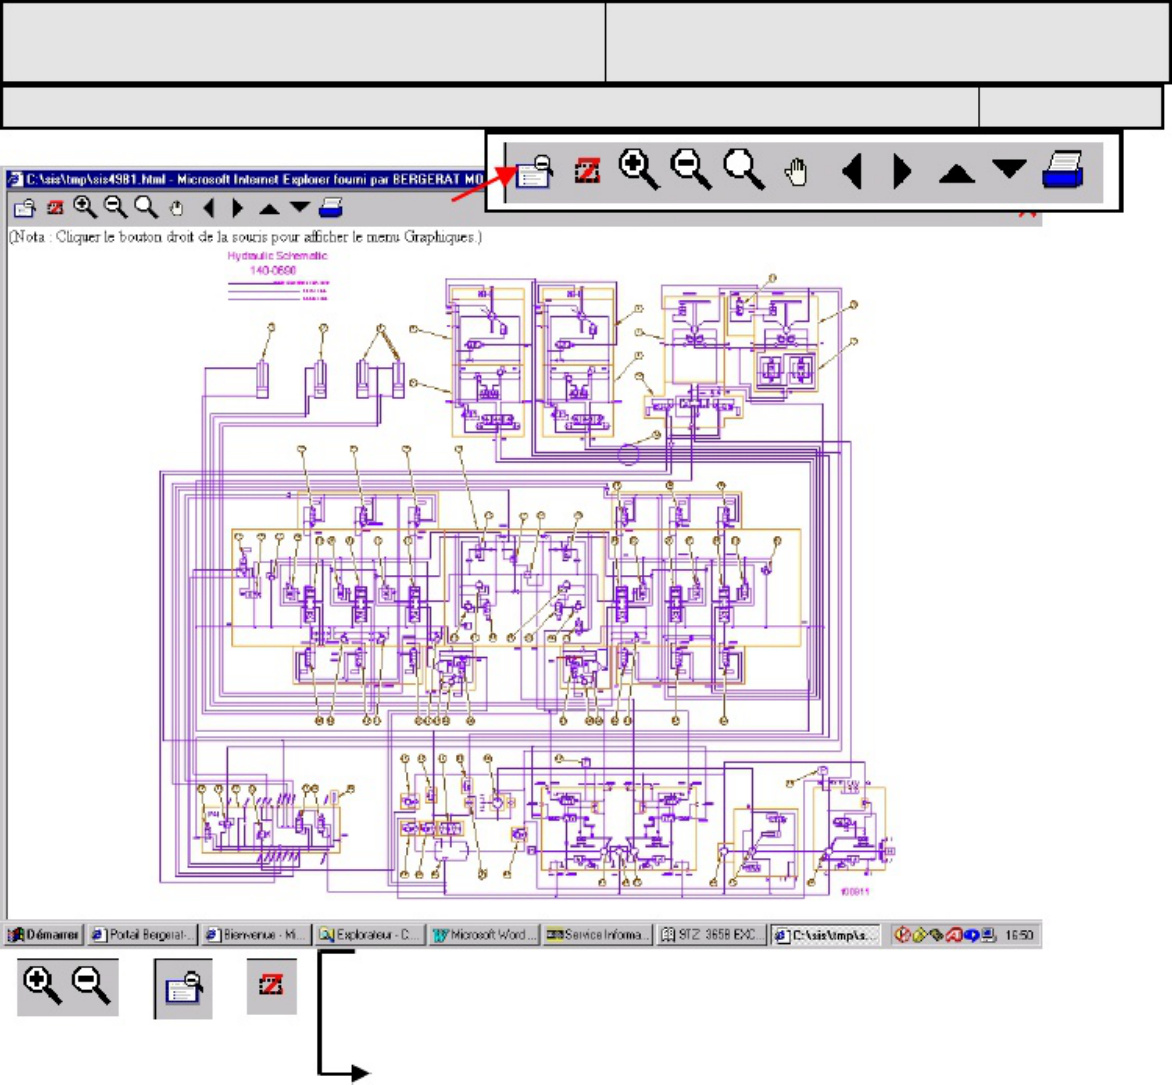Viewport: 1172px width, 1085px height.
Task: Click left arrow in the enlarged toolbar callout
Action: coord(852,171)
